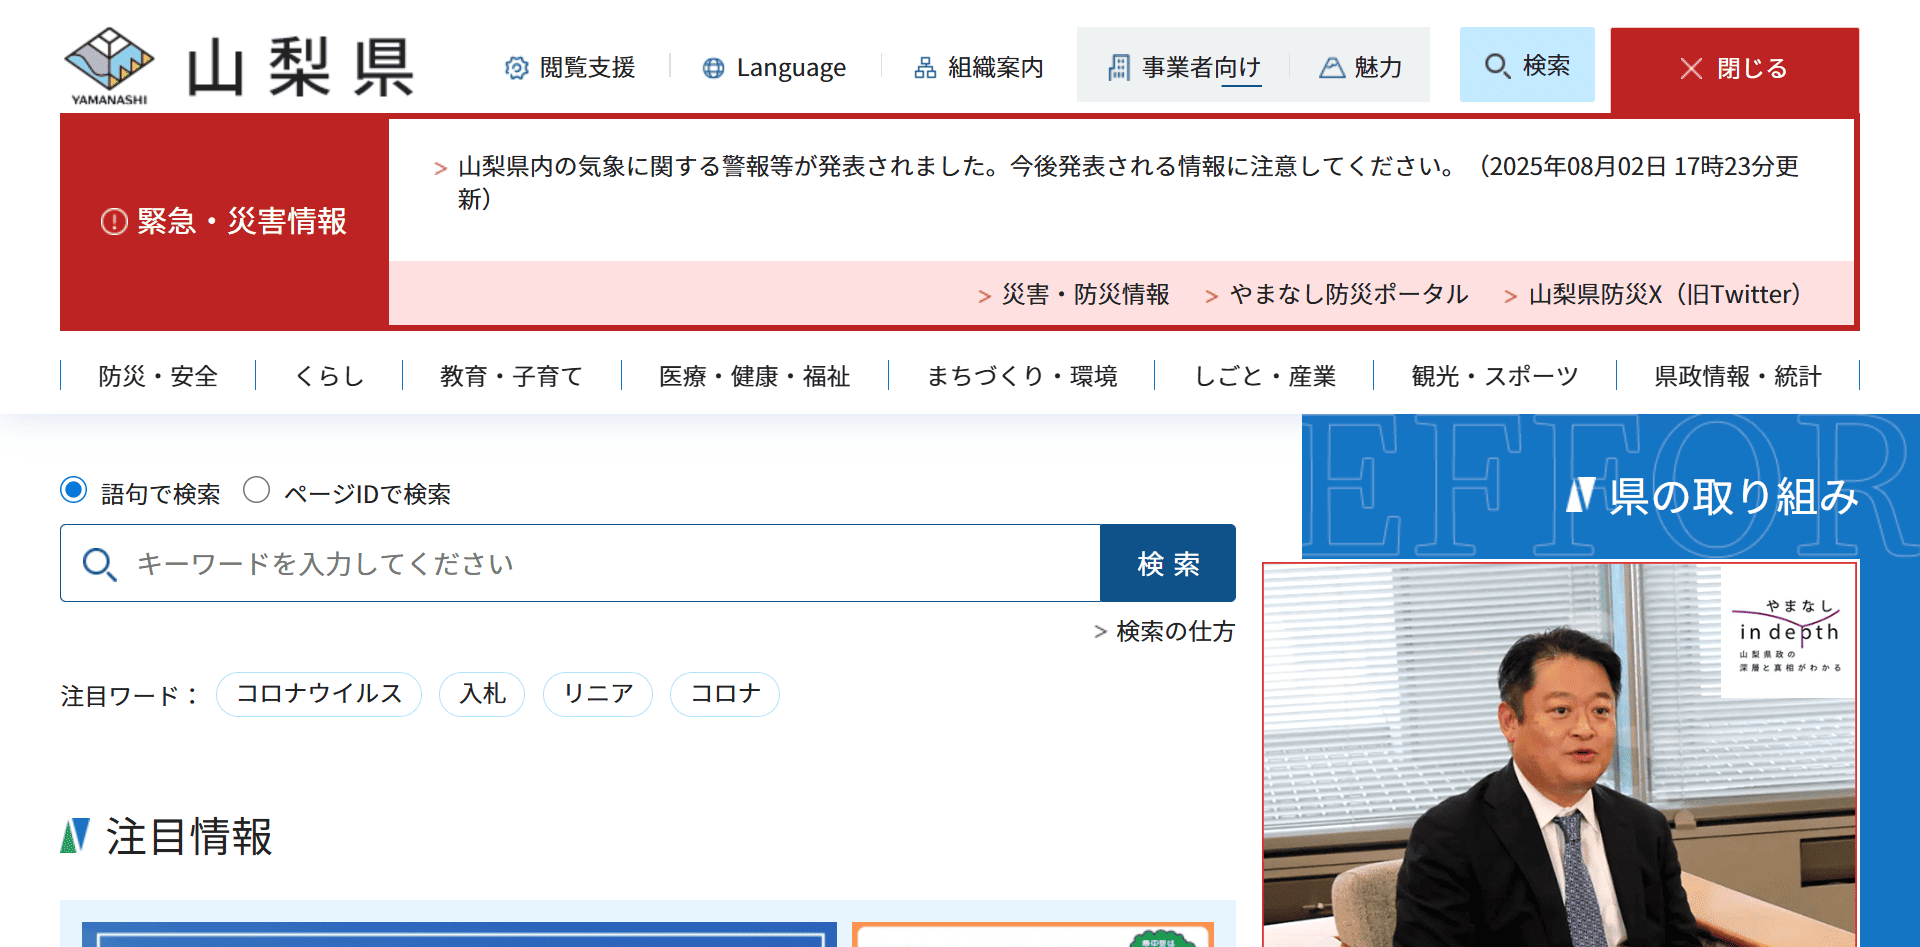Open 県政情報・統計 menu
Viewport: 1920px width, 947px height.
(x=1738, y=376)
